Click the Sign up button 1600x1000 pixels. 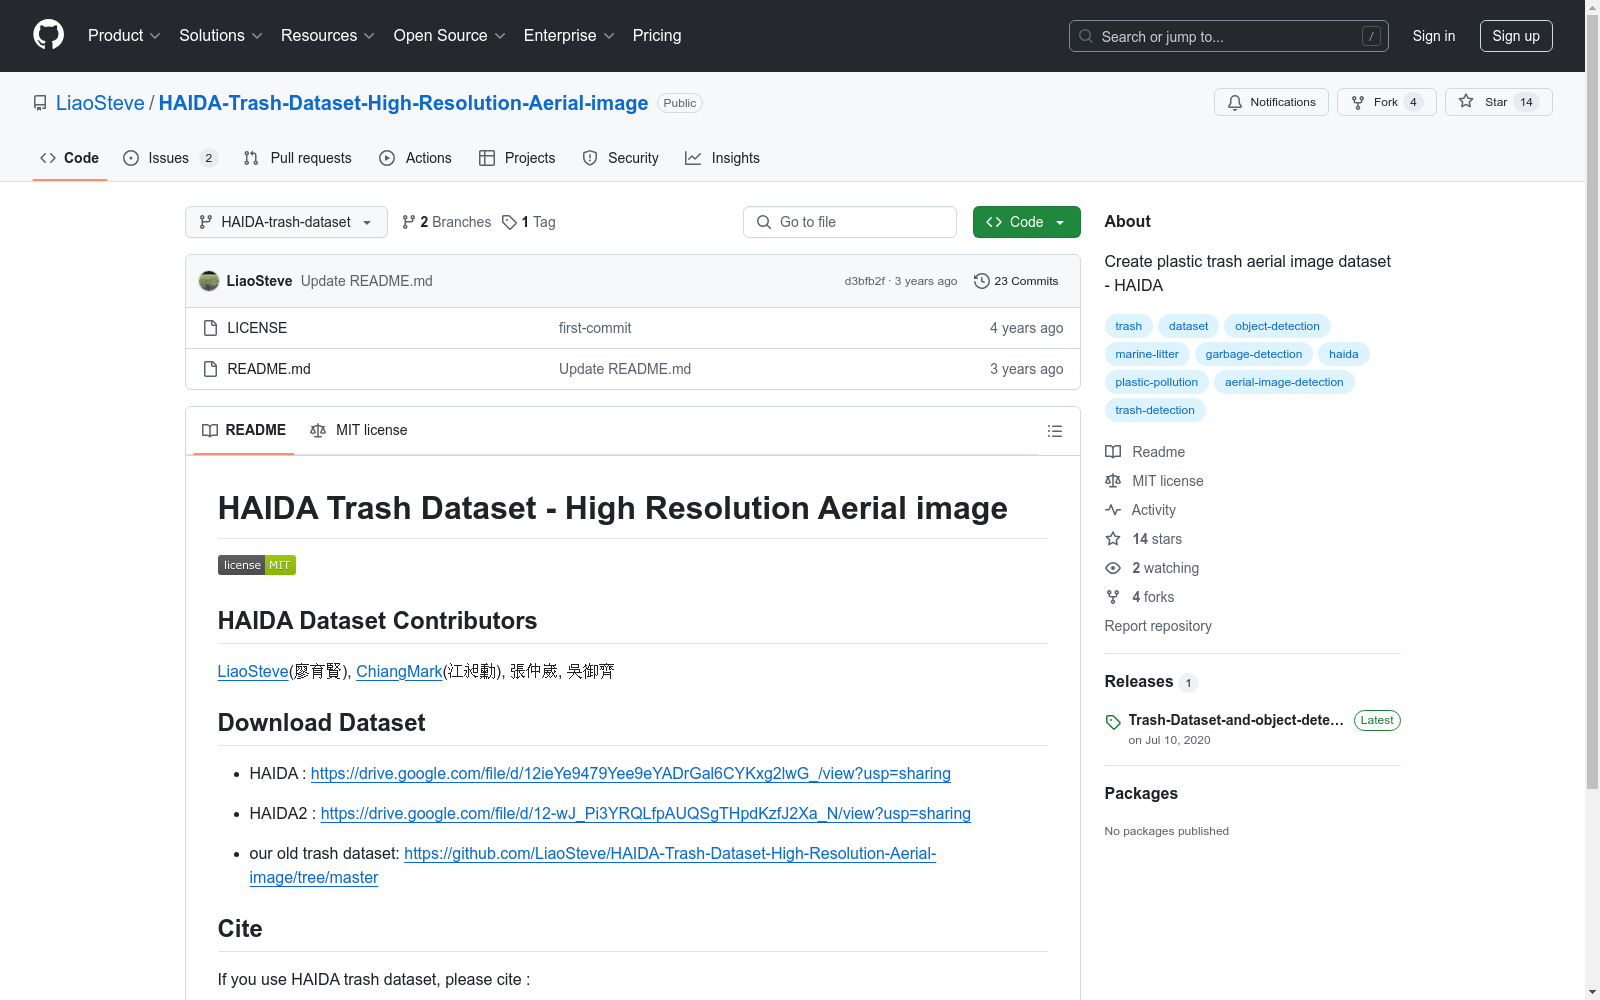1515,36
